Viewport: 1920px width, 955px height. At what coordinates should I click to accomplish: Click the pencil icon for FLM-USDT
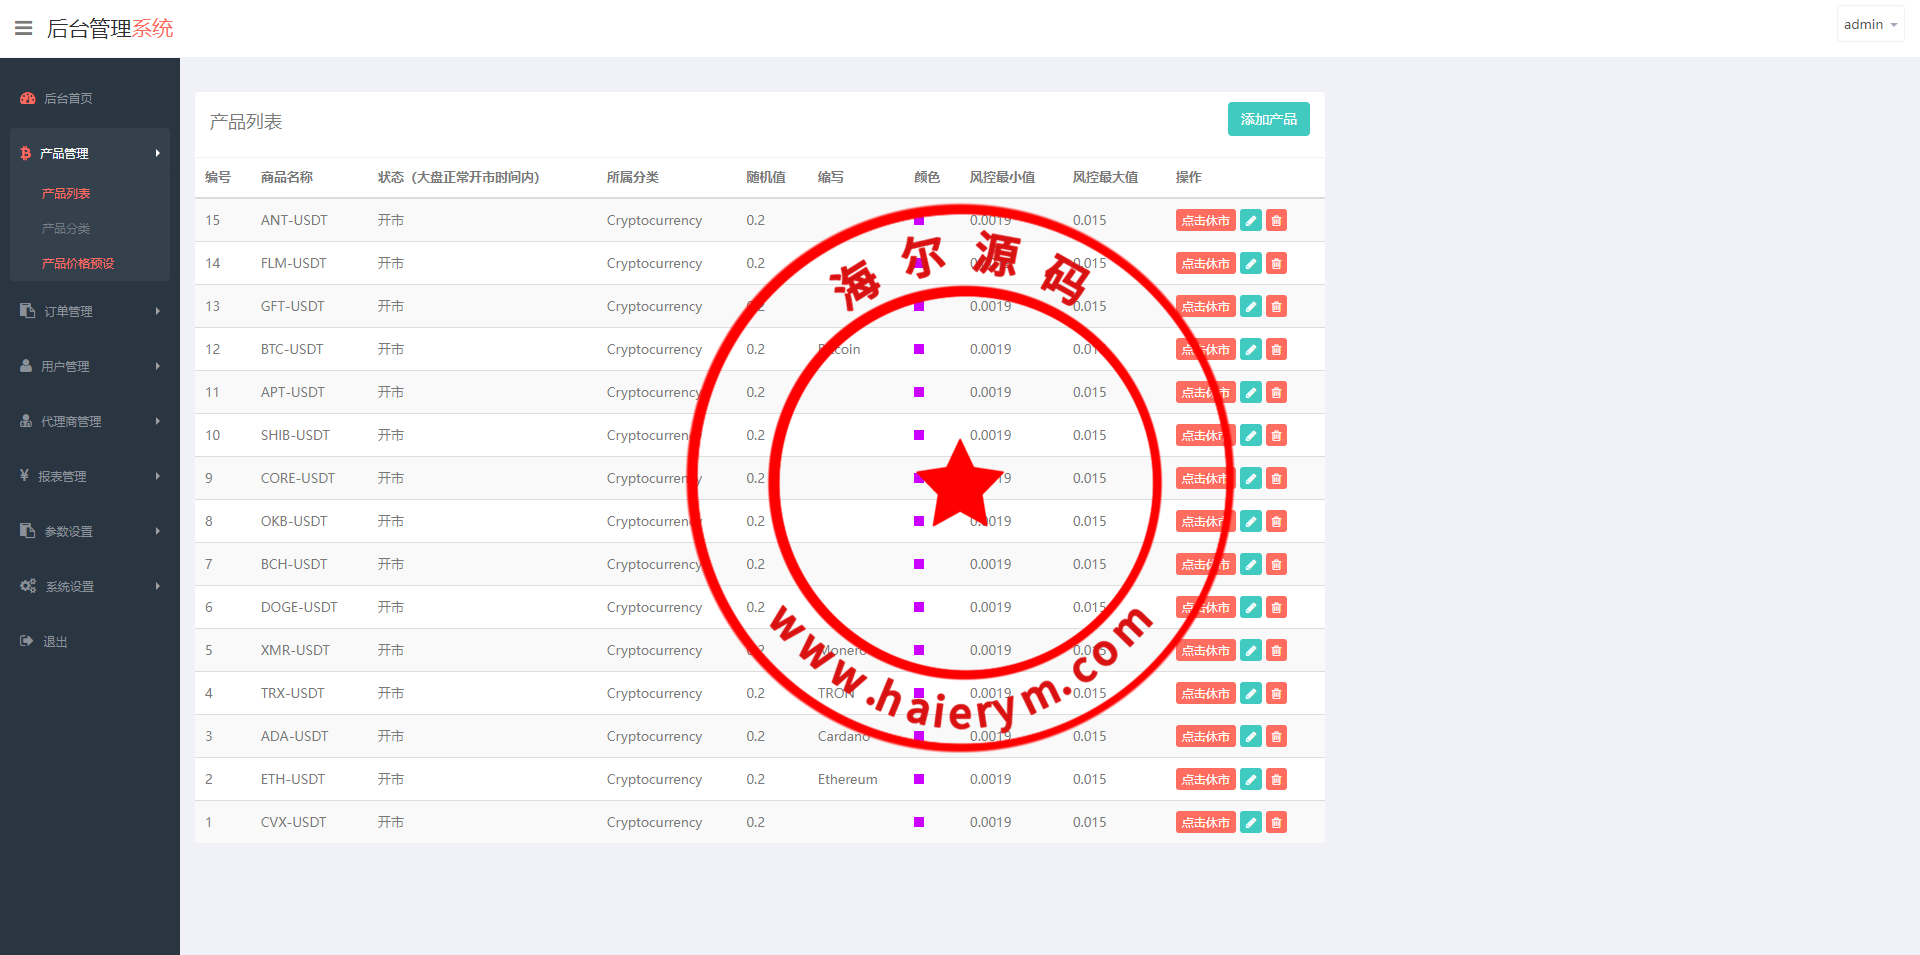[1250, 263]
